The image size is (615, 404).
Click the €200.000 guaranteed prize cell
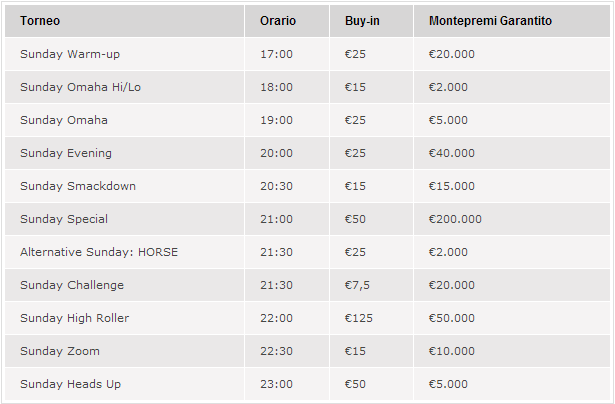[x=455, y=219]
